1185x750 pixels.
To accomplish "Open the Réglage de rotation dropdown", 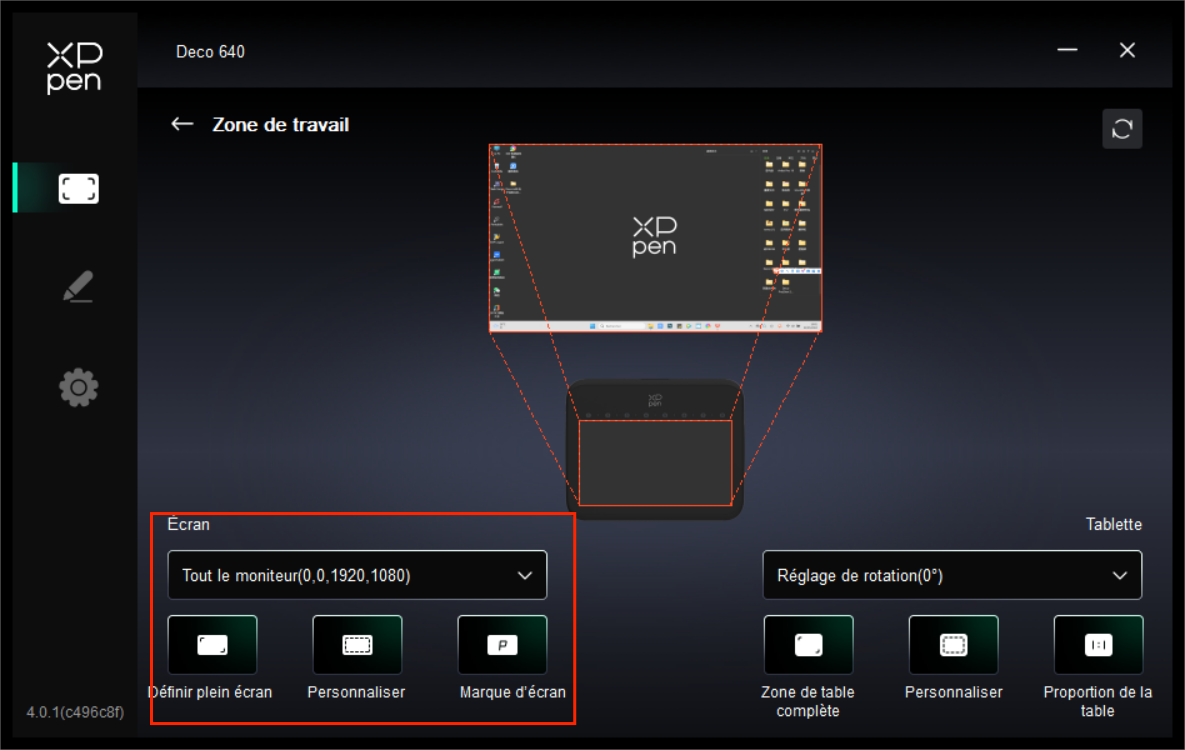I will pos(952,575).
